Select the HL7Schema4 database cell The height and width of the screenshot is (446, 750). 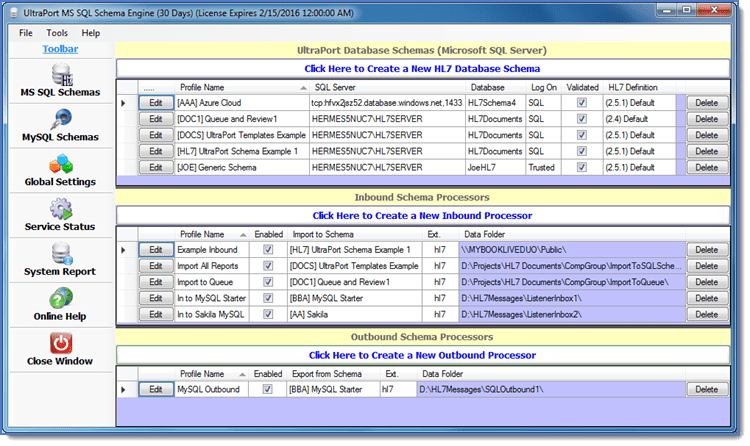(495, 103)
